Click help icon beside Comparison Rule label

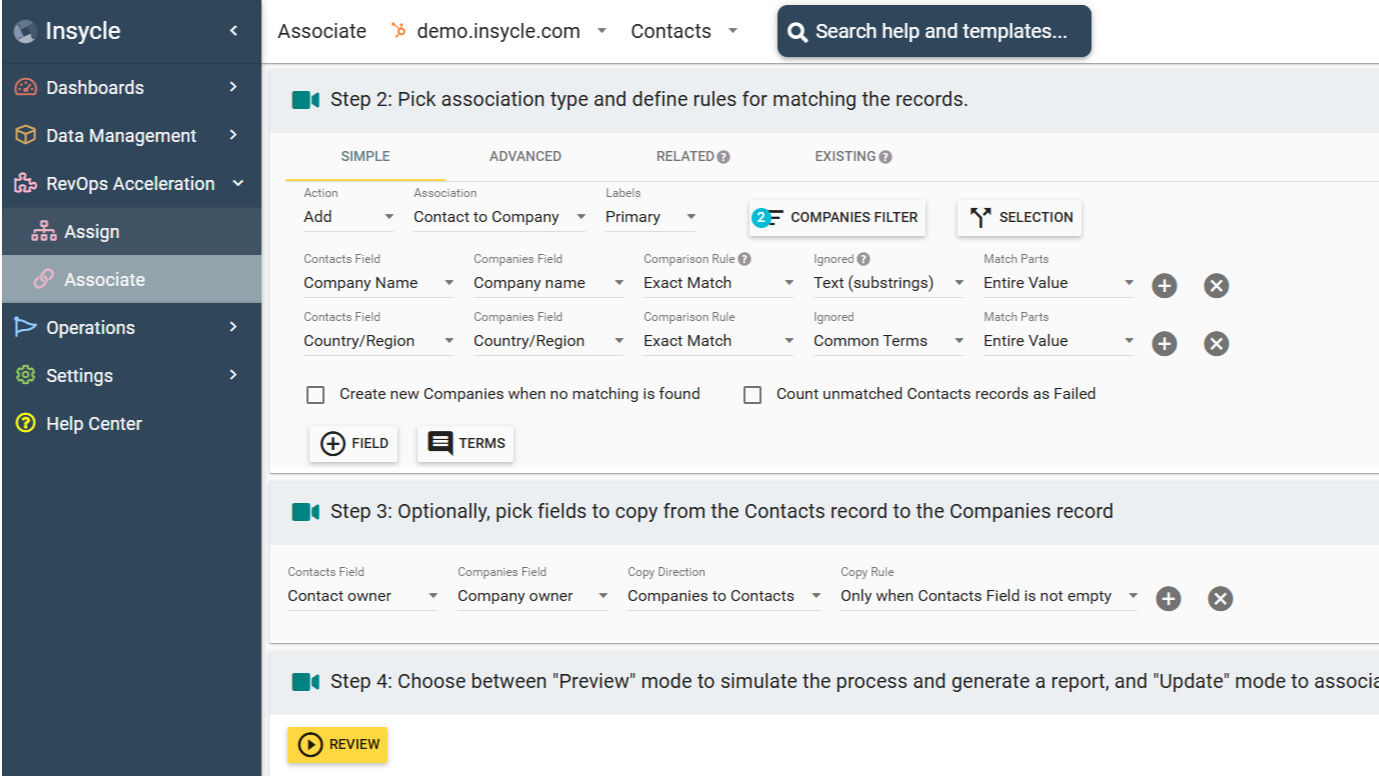coord(744,260)
